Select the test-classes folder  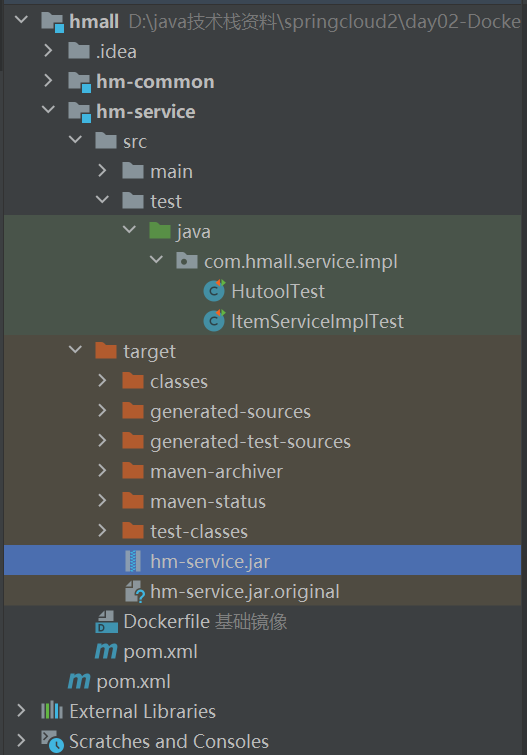pyautogui.click(x=199, y=532)
